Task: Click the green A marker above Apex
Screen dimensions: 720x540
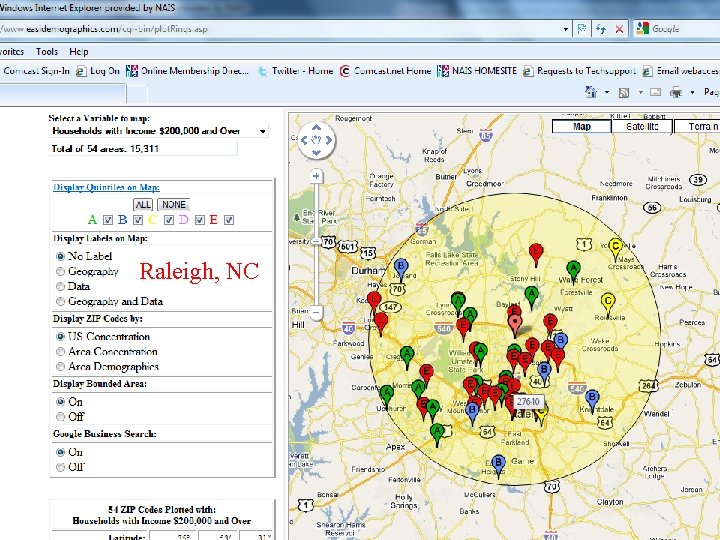Action: coord(437,435)
